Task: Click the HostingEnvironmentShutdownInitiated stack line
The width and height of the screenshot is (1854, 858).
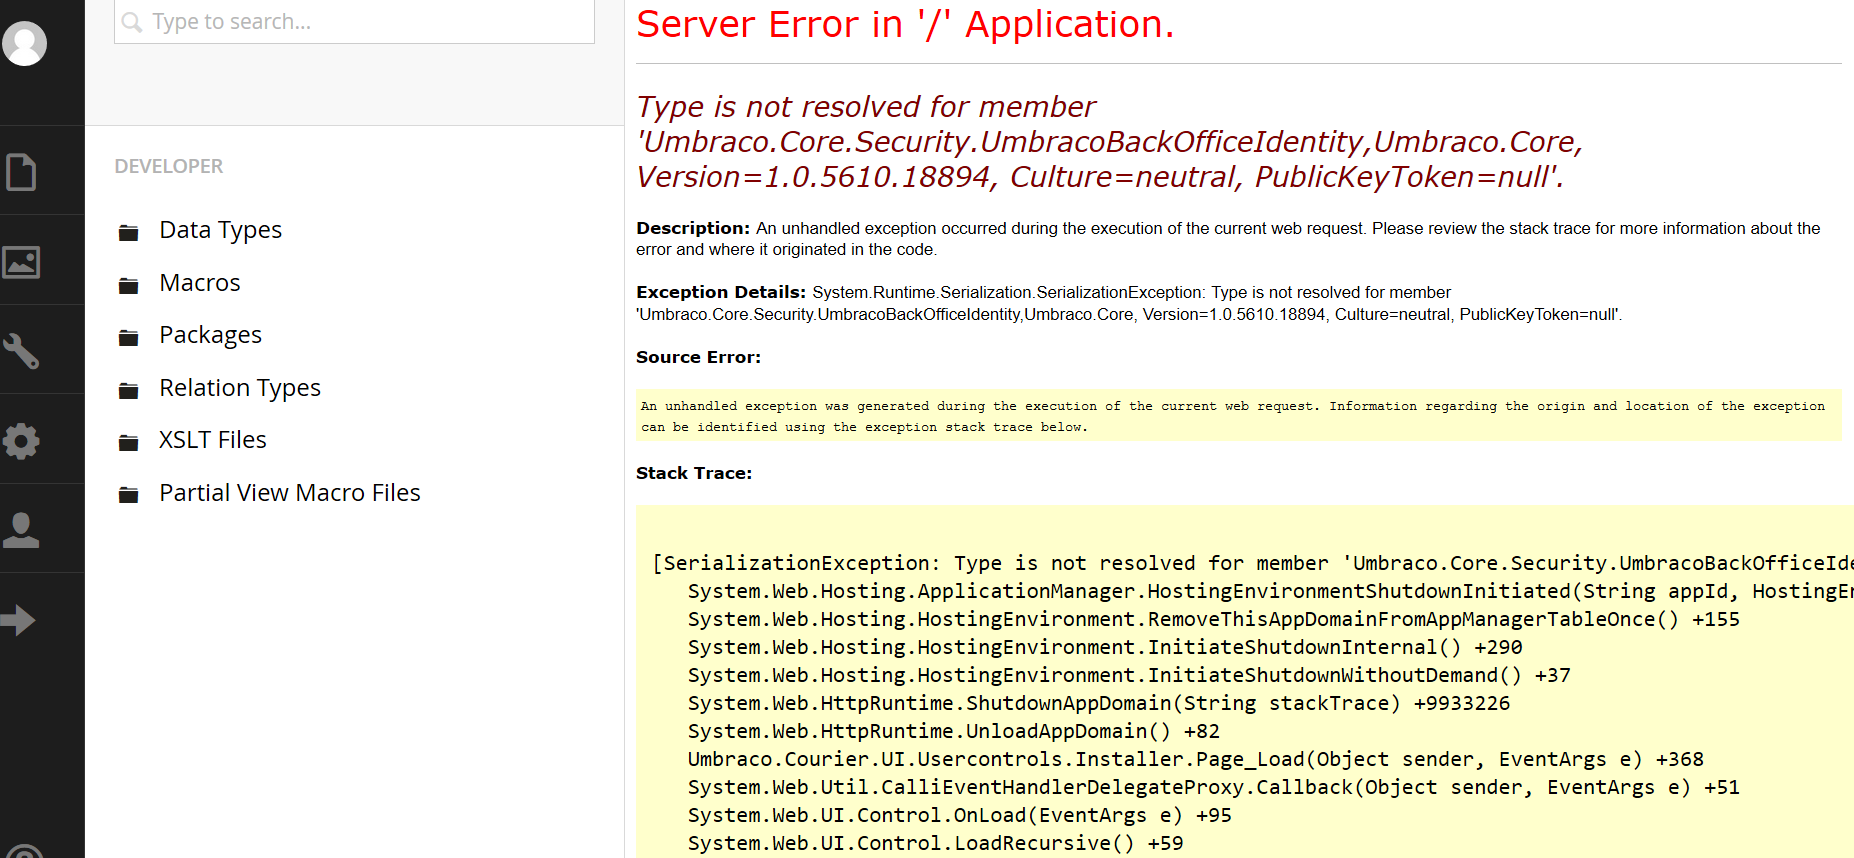Action: click(1270, 591)
